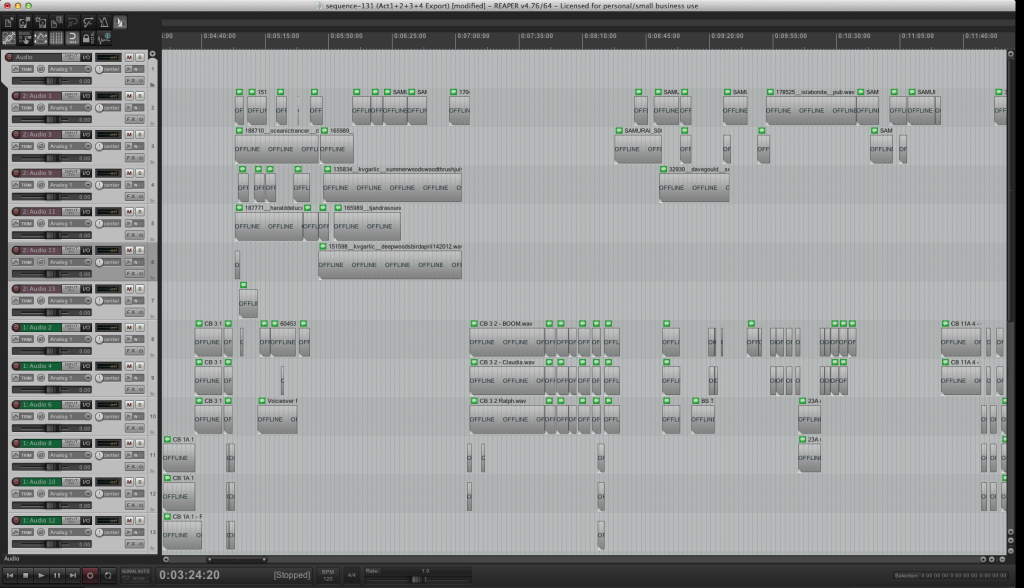This screenshot has height=588, width=1024.
Task: Toggle the auto-crossfade toolbar icon
Action: 120,22
